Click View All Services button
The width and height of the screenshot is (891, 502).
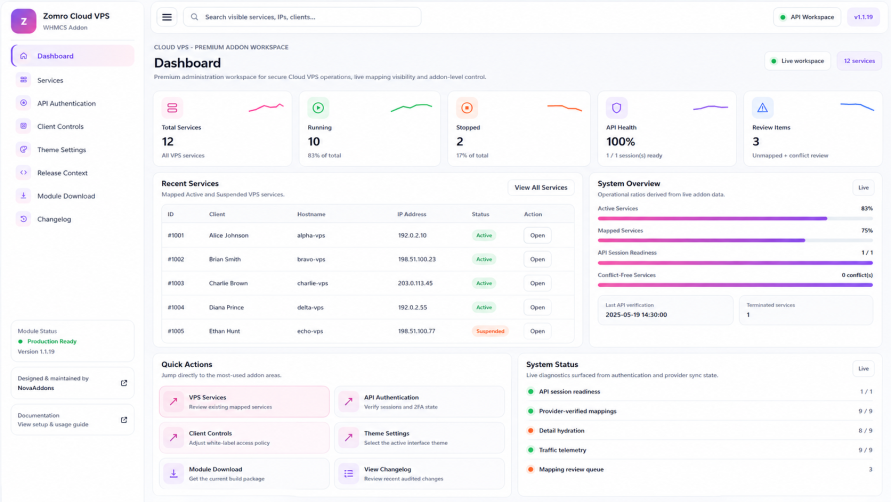541,188
